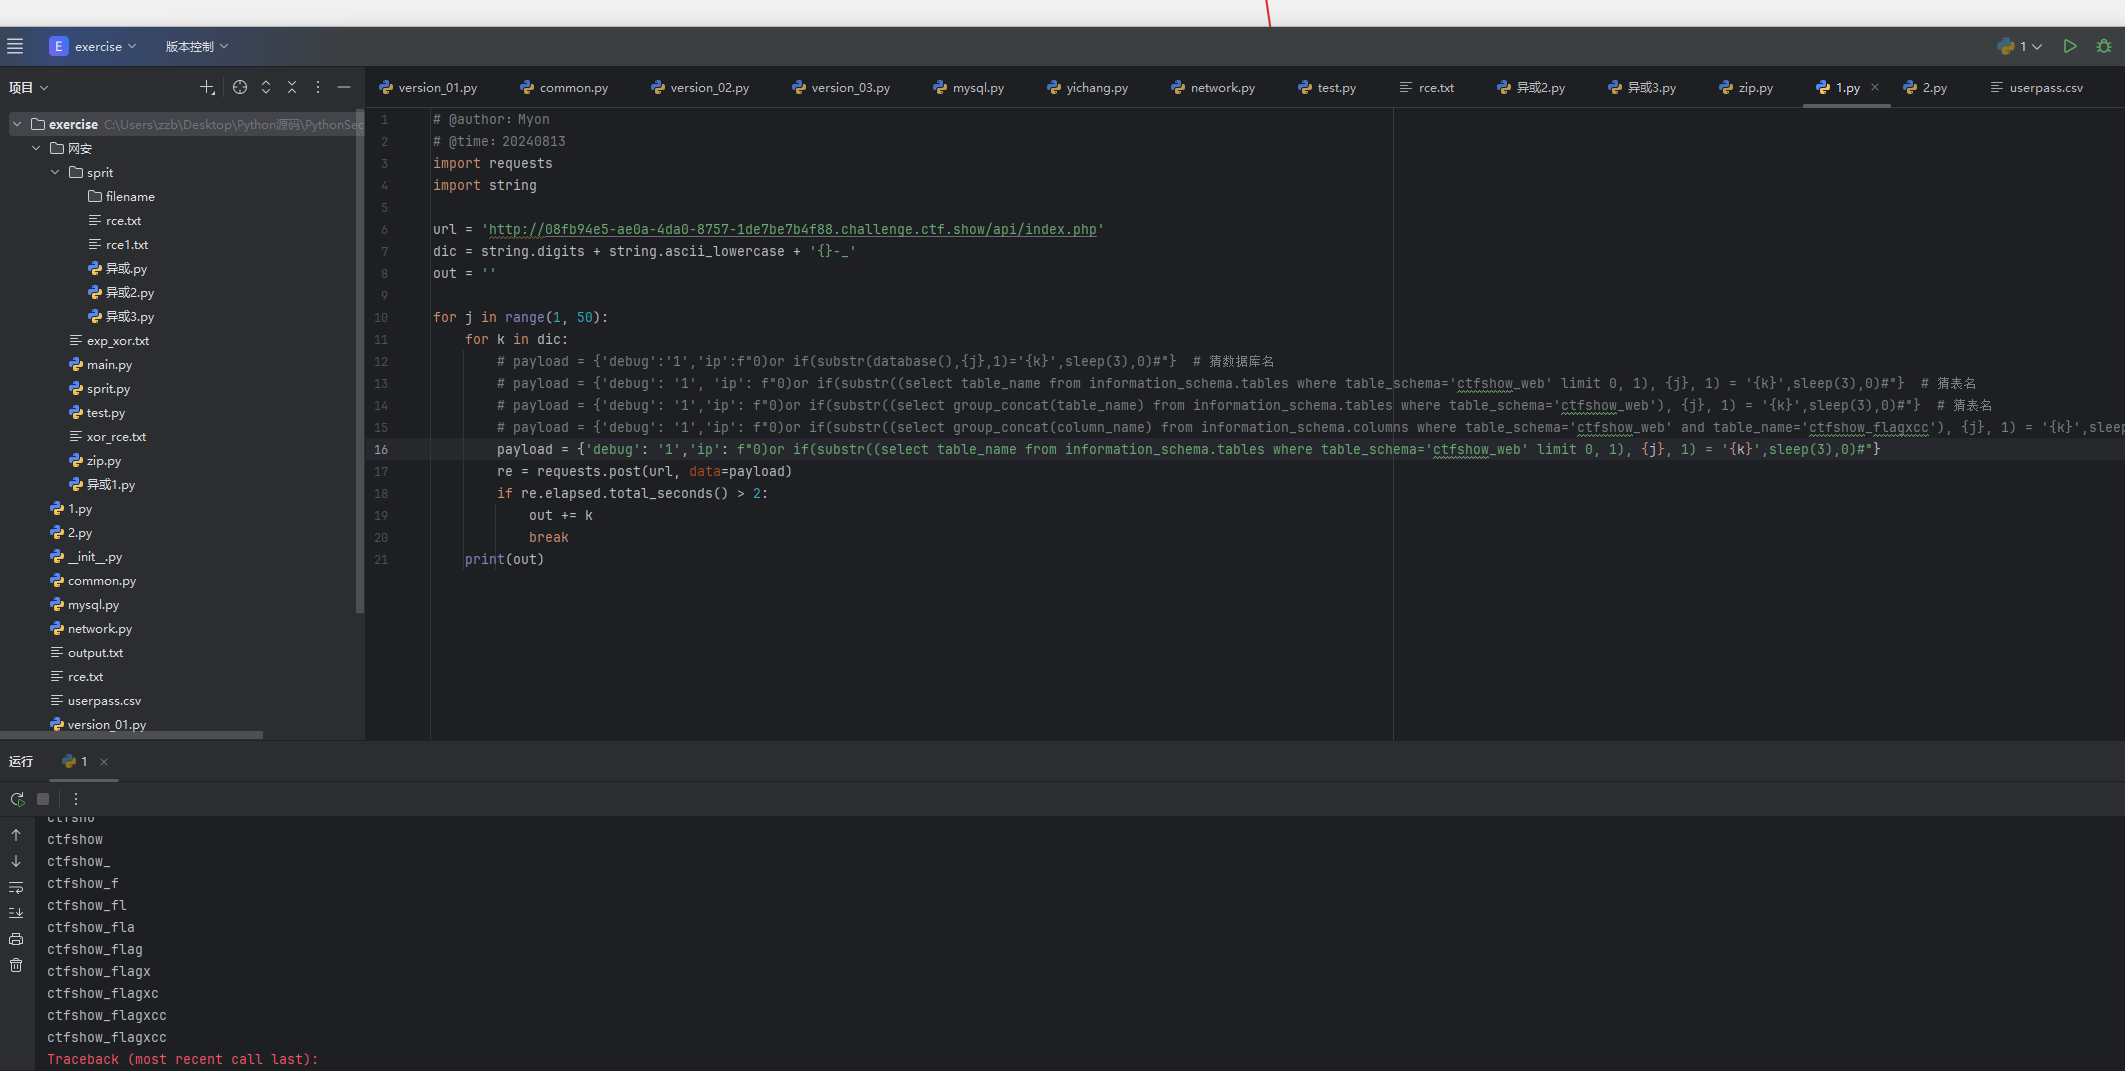This screenshot has height=1071, width=2125.
Task: Select the 运行 run panel label
Action: (x=21, y=761)
